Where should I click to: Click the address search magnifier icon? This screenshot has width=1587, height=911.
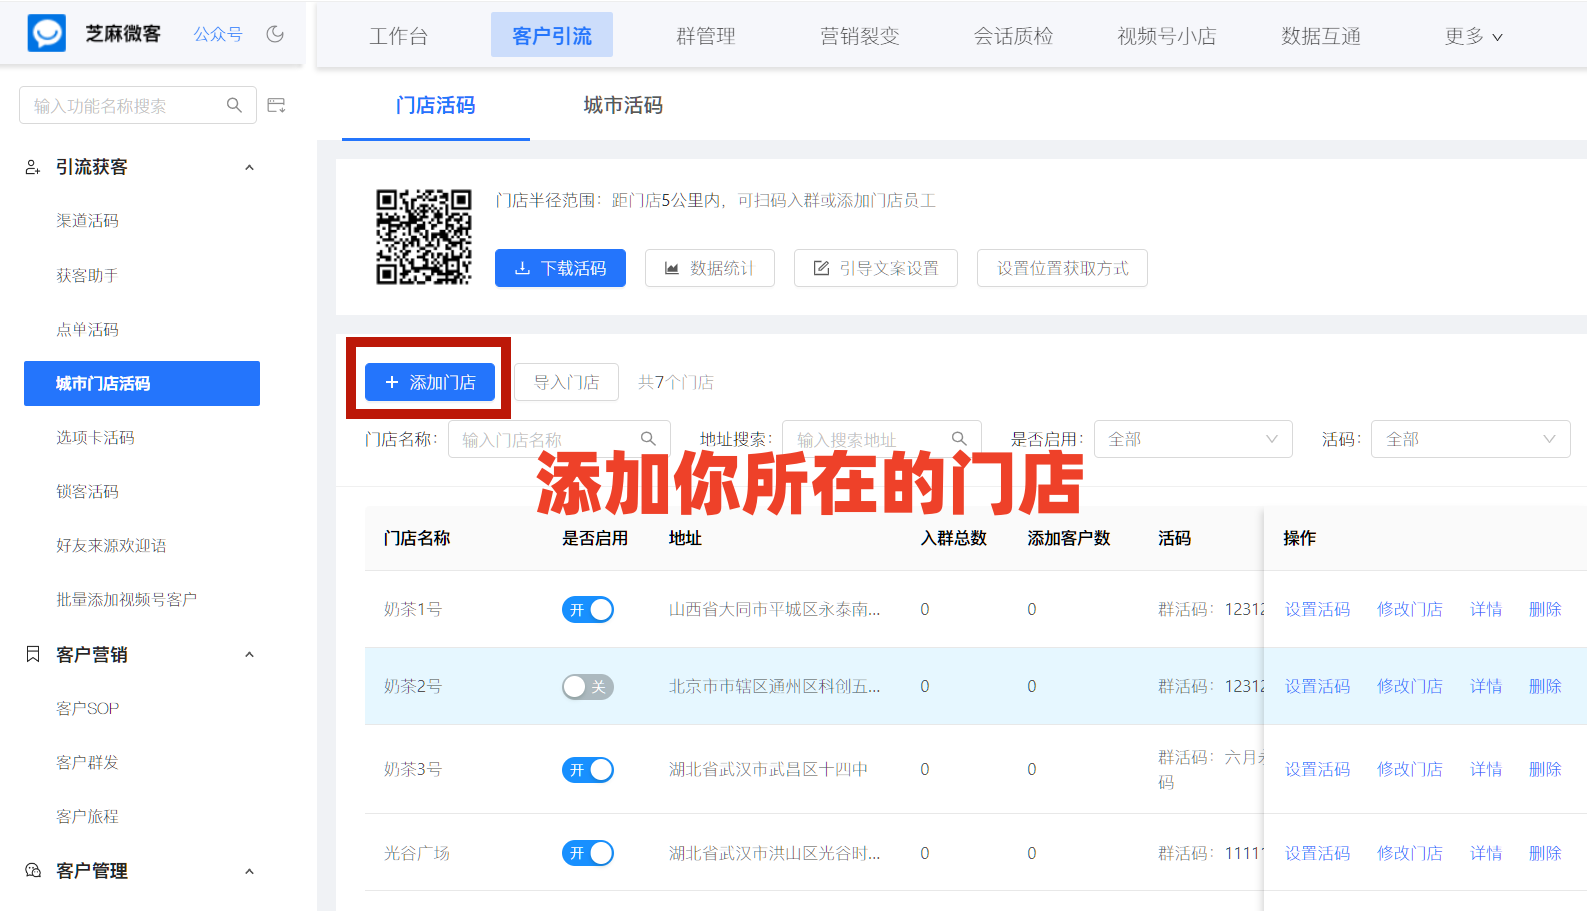tap(959, 439)
